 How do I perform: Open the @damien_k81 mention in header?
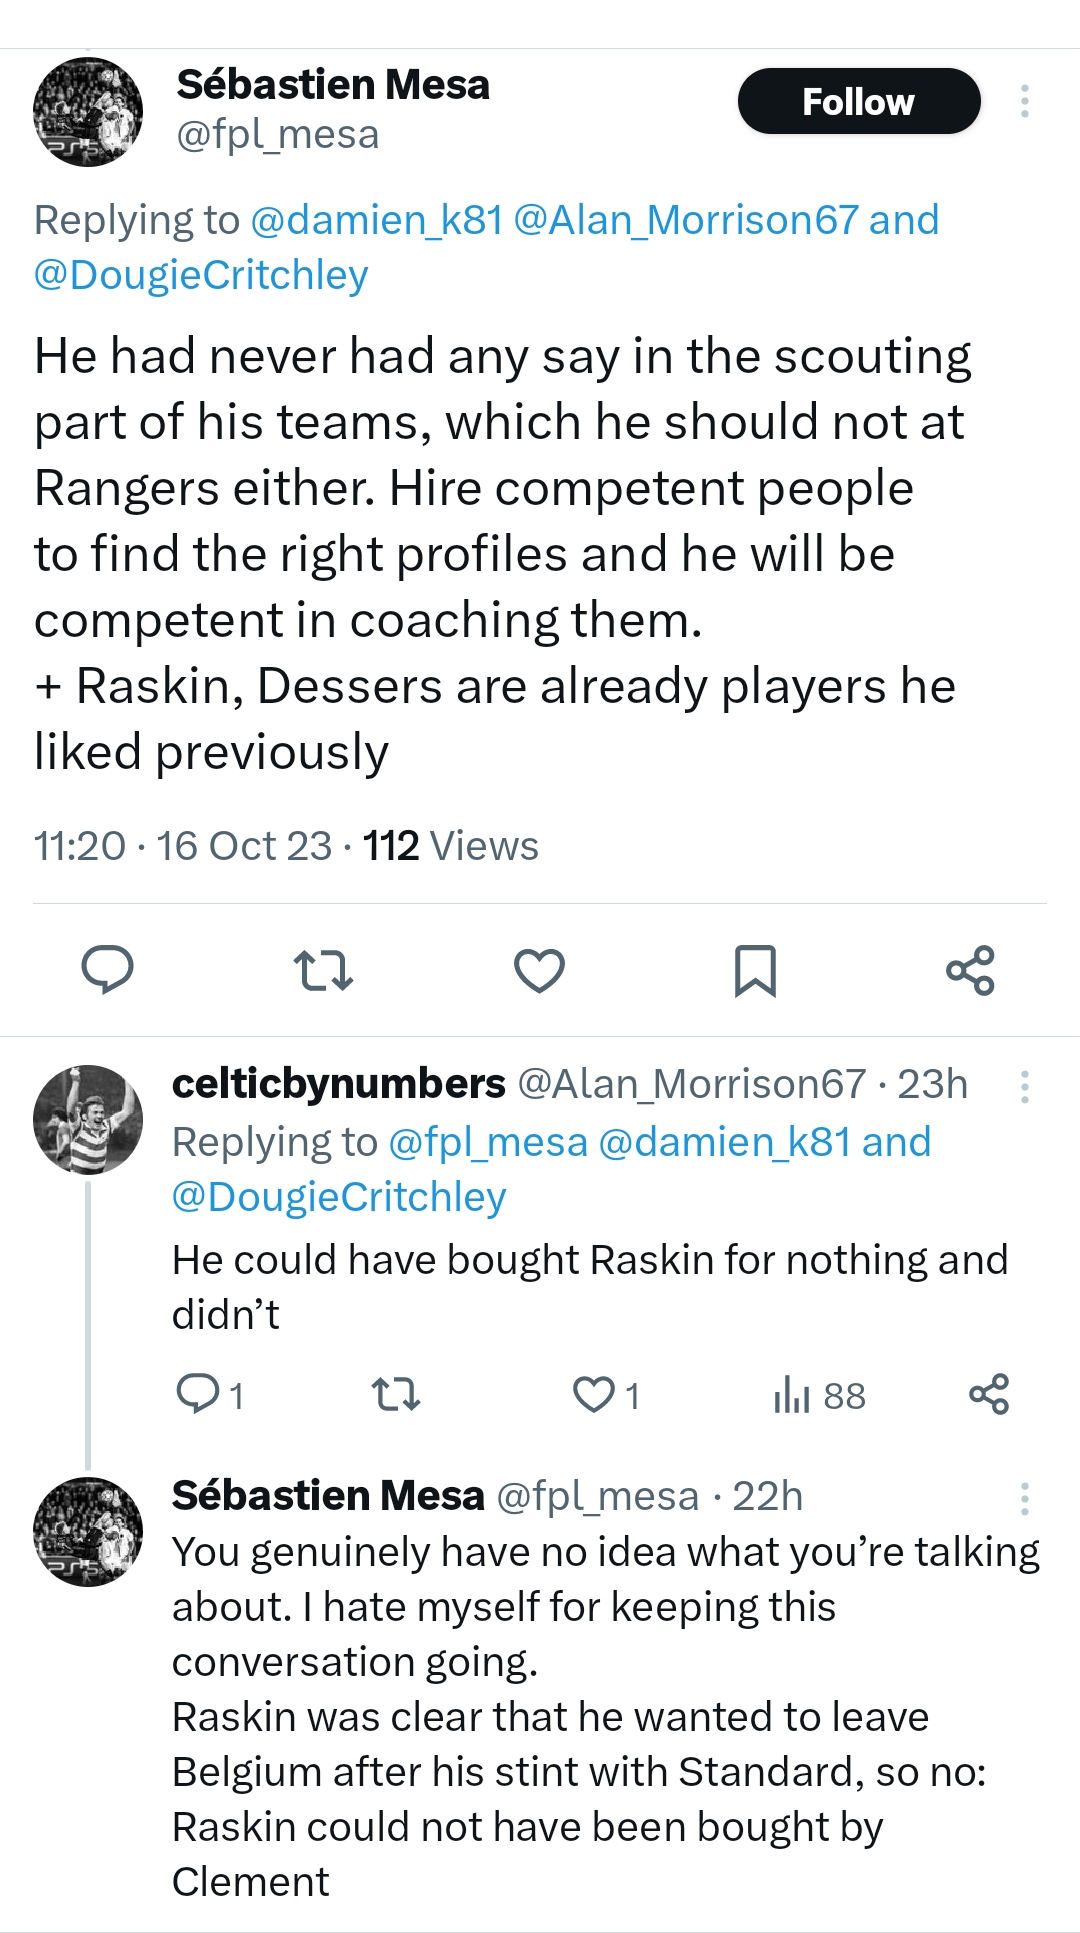click(x=376, y=220)
